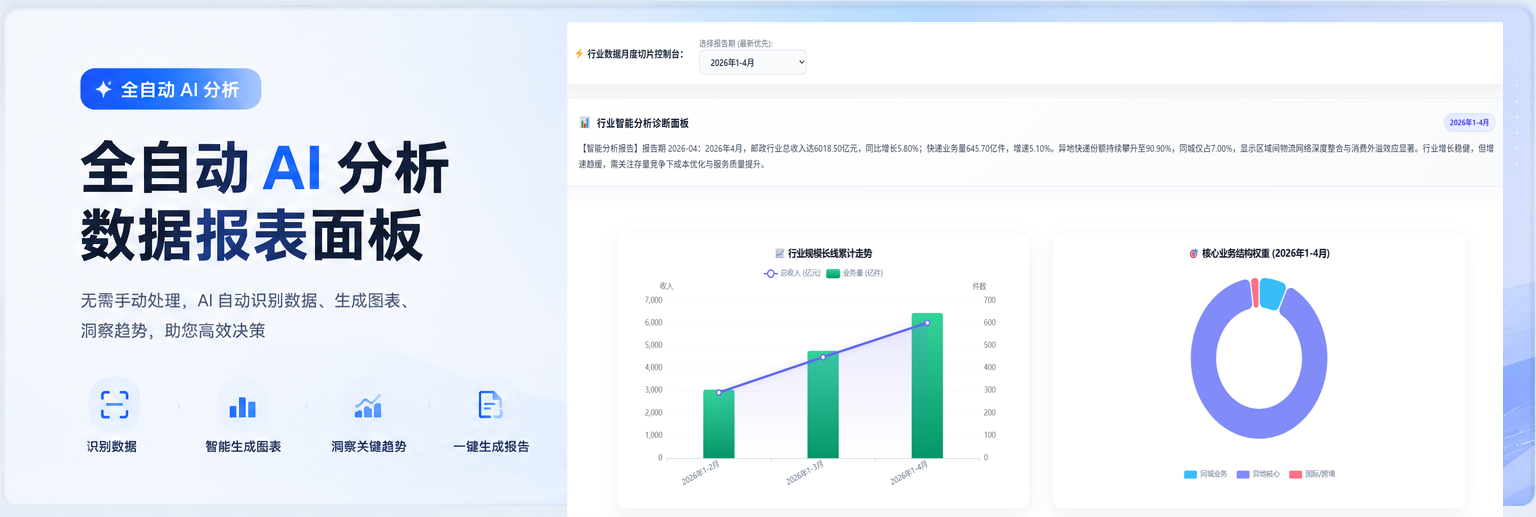Image resolution: width=1536 pixels, height=517 pixels.
Task: Click the 选择报告期 (最新优先) label
Action: (x=735, y=43)
